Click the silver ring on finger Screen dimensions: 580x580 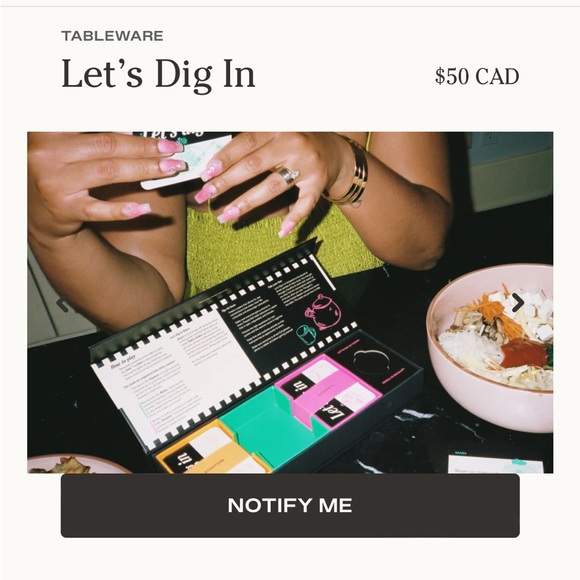click(289, 175)
